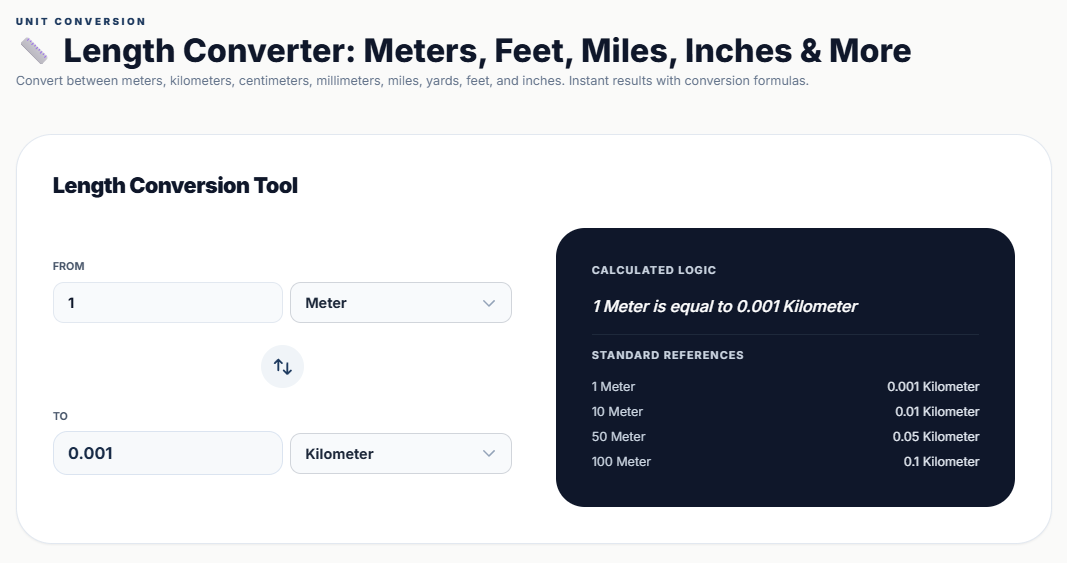Click the '100 Meter' reference row label
The height and width of the screenshot is (563, 1067).
pyautogui.click(x=621, y=462)
